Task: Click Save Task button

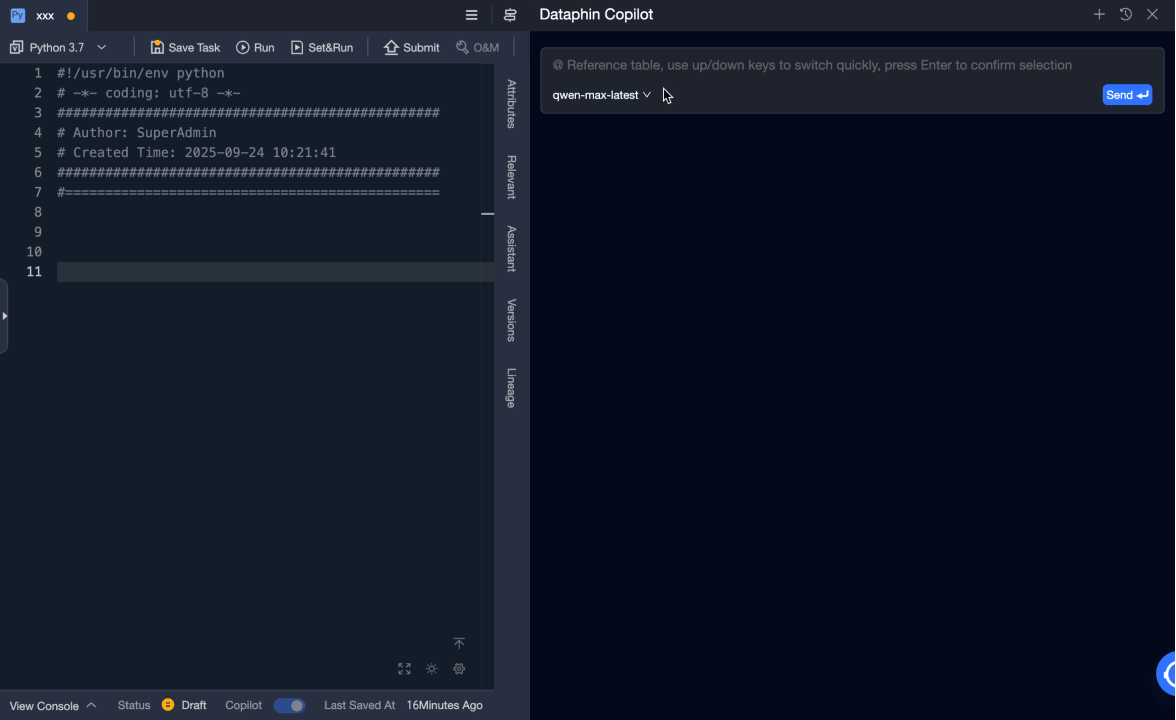Action: point(184,47)
